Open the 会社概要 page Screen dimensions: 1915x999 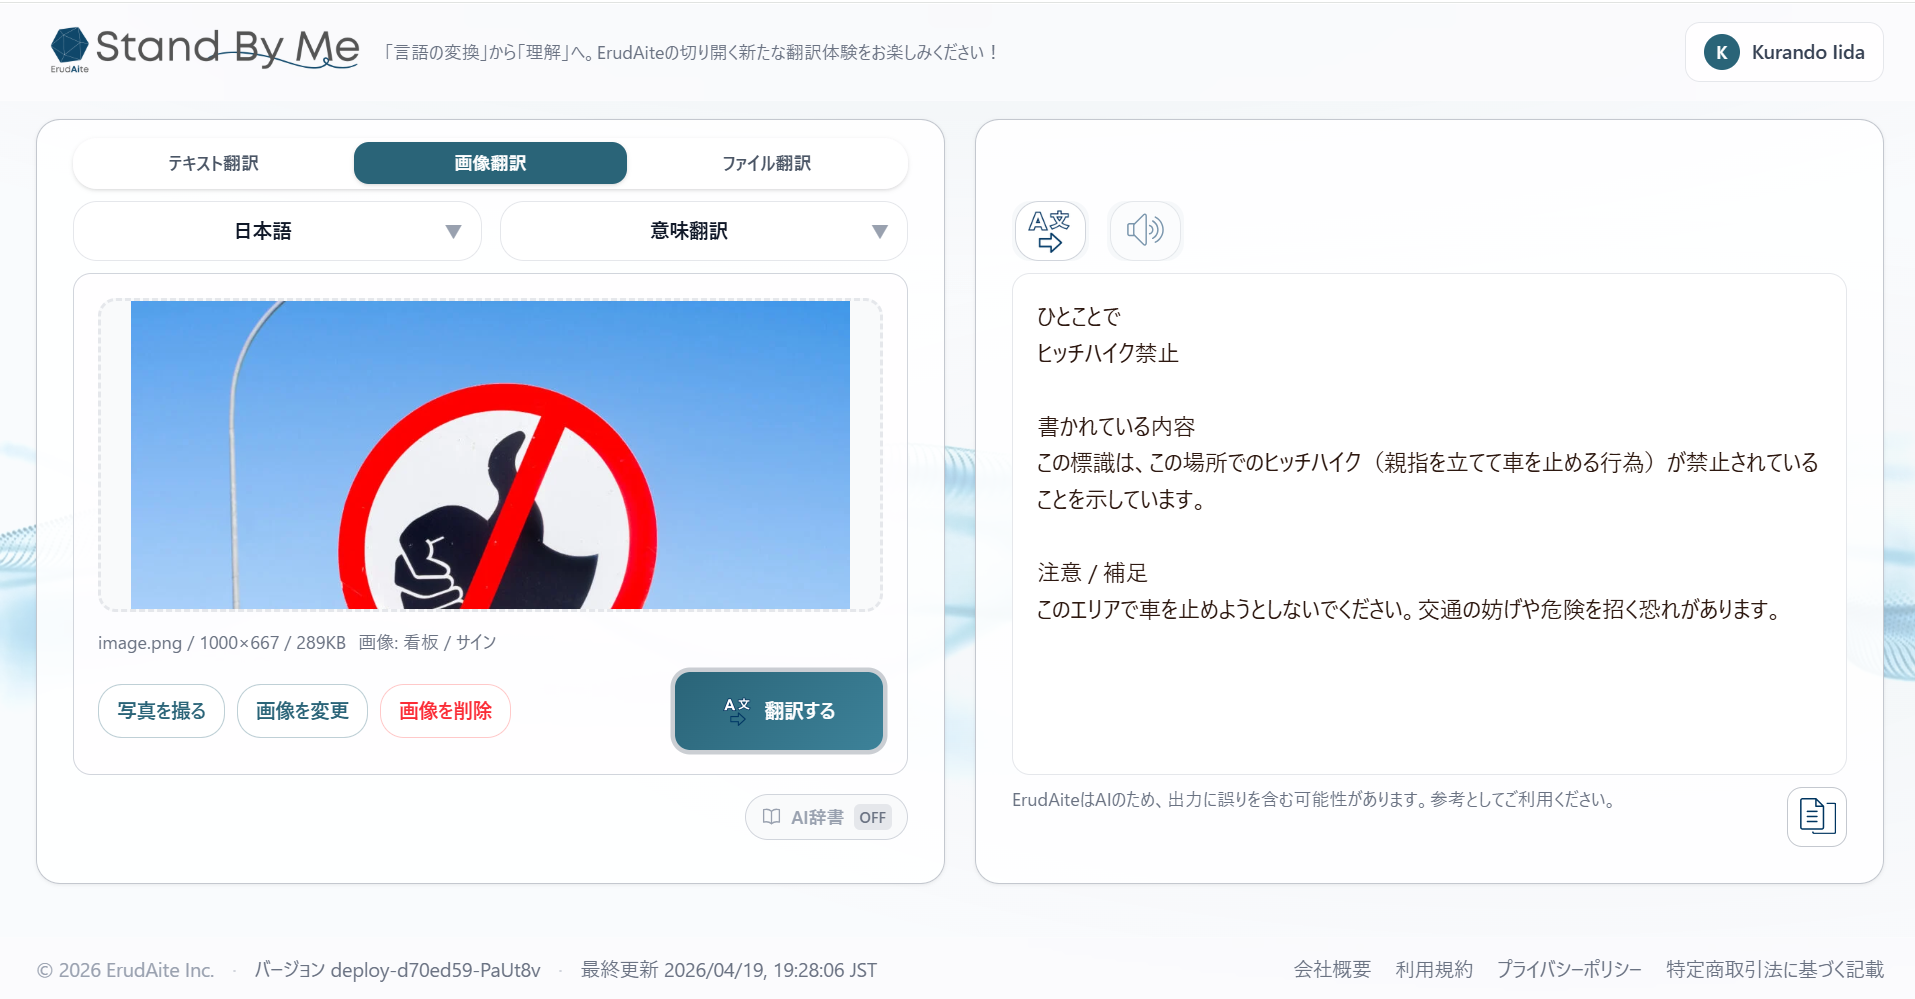tap(1332, 969)
